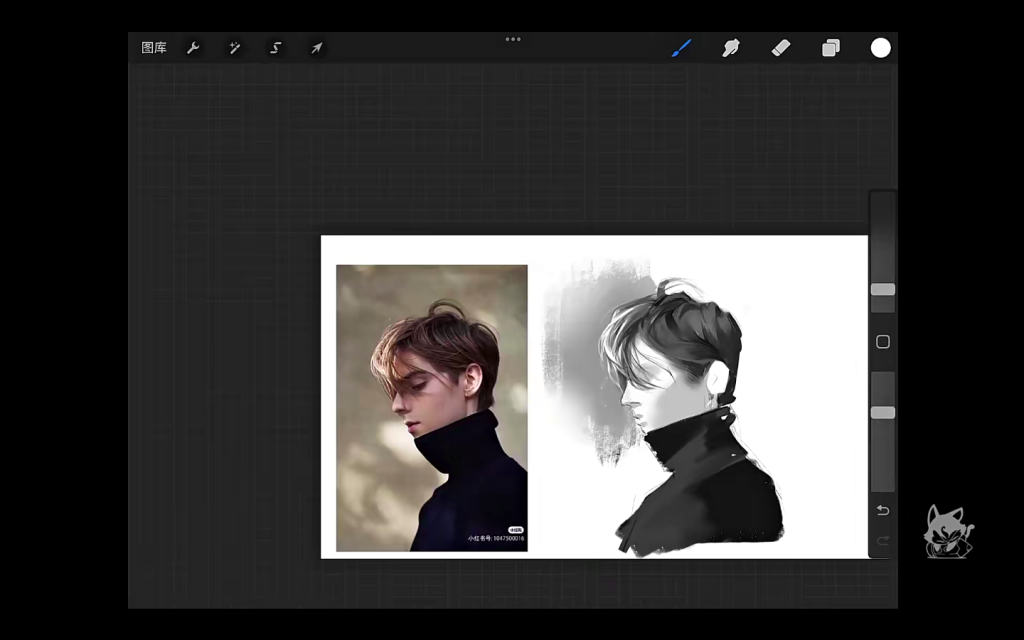Select the Smudge tool
Image resolution: width=1024 pixels, height=640 pixels.
[x=731, y=48]
